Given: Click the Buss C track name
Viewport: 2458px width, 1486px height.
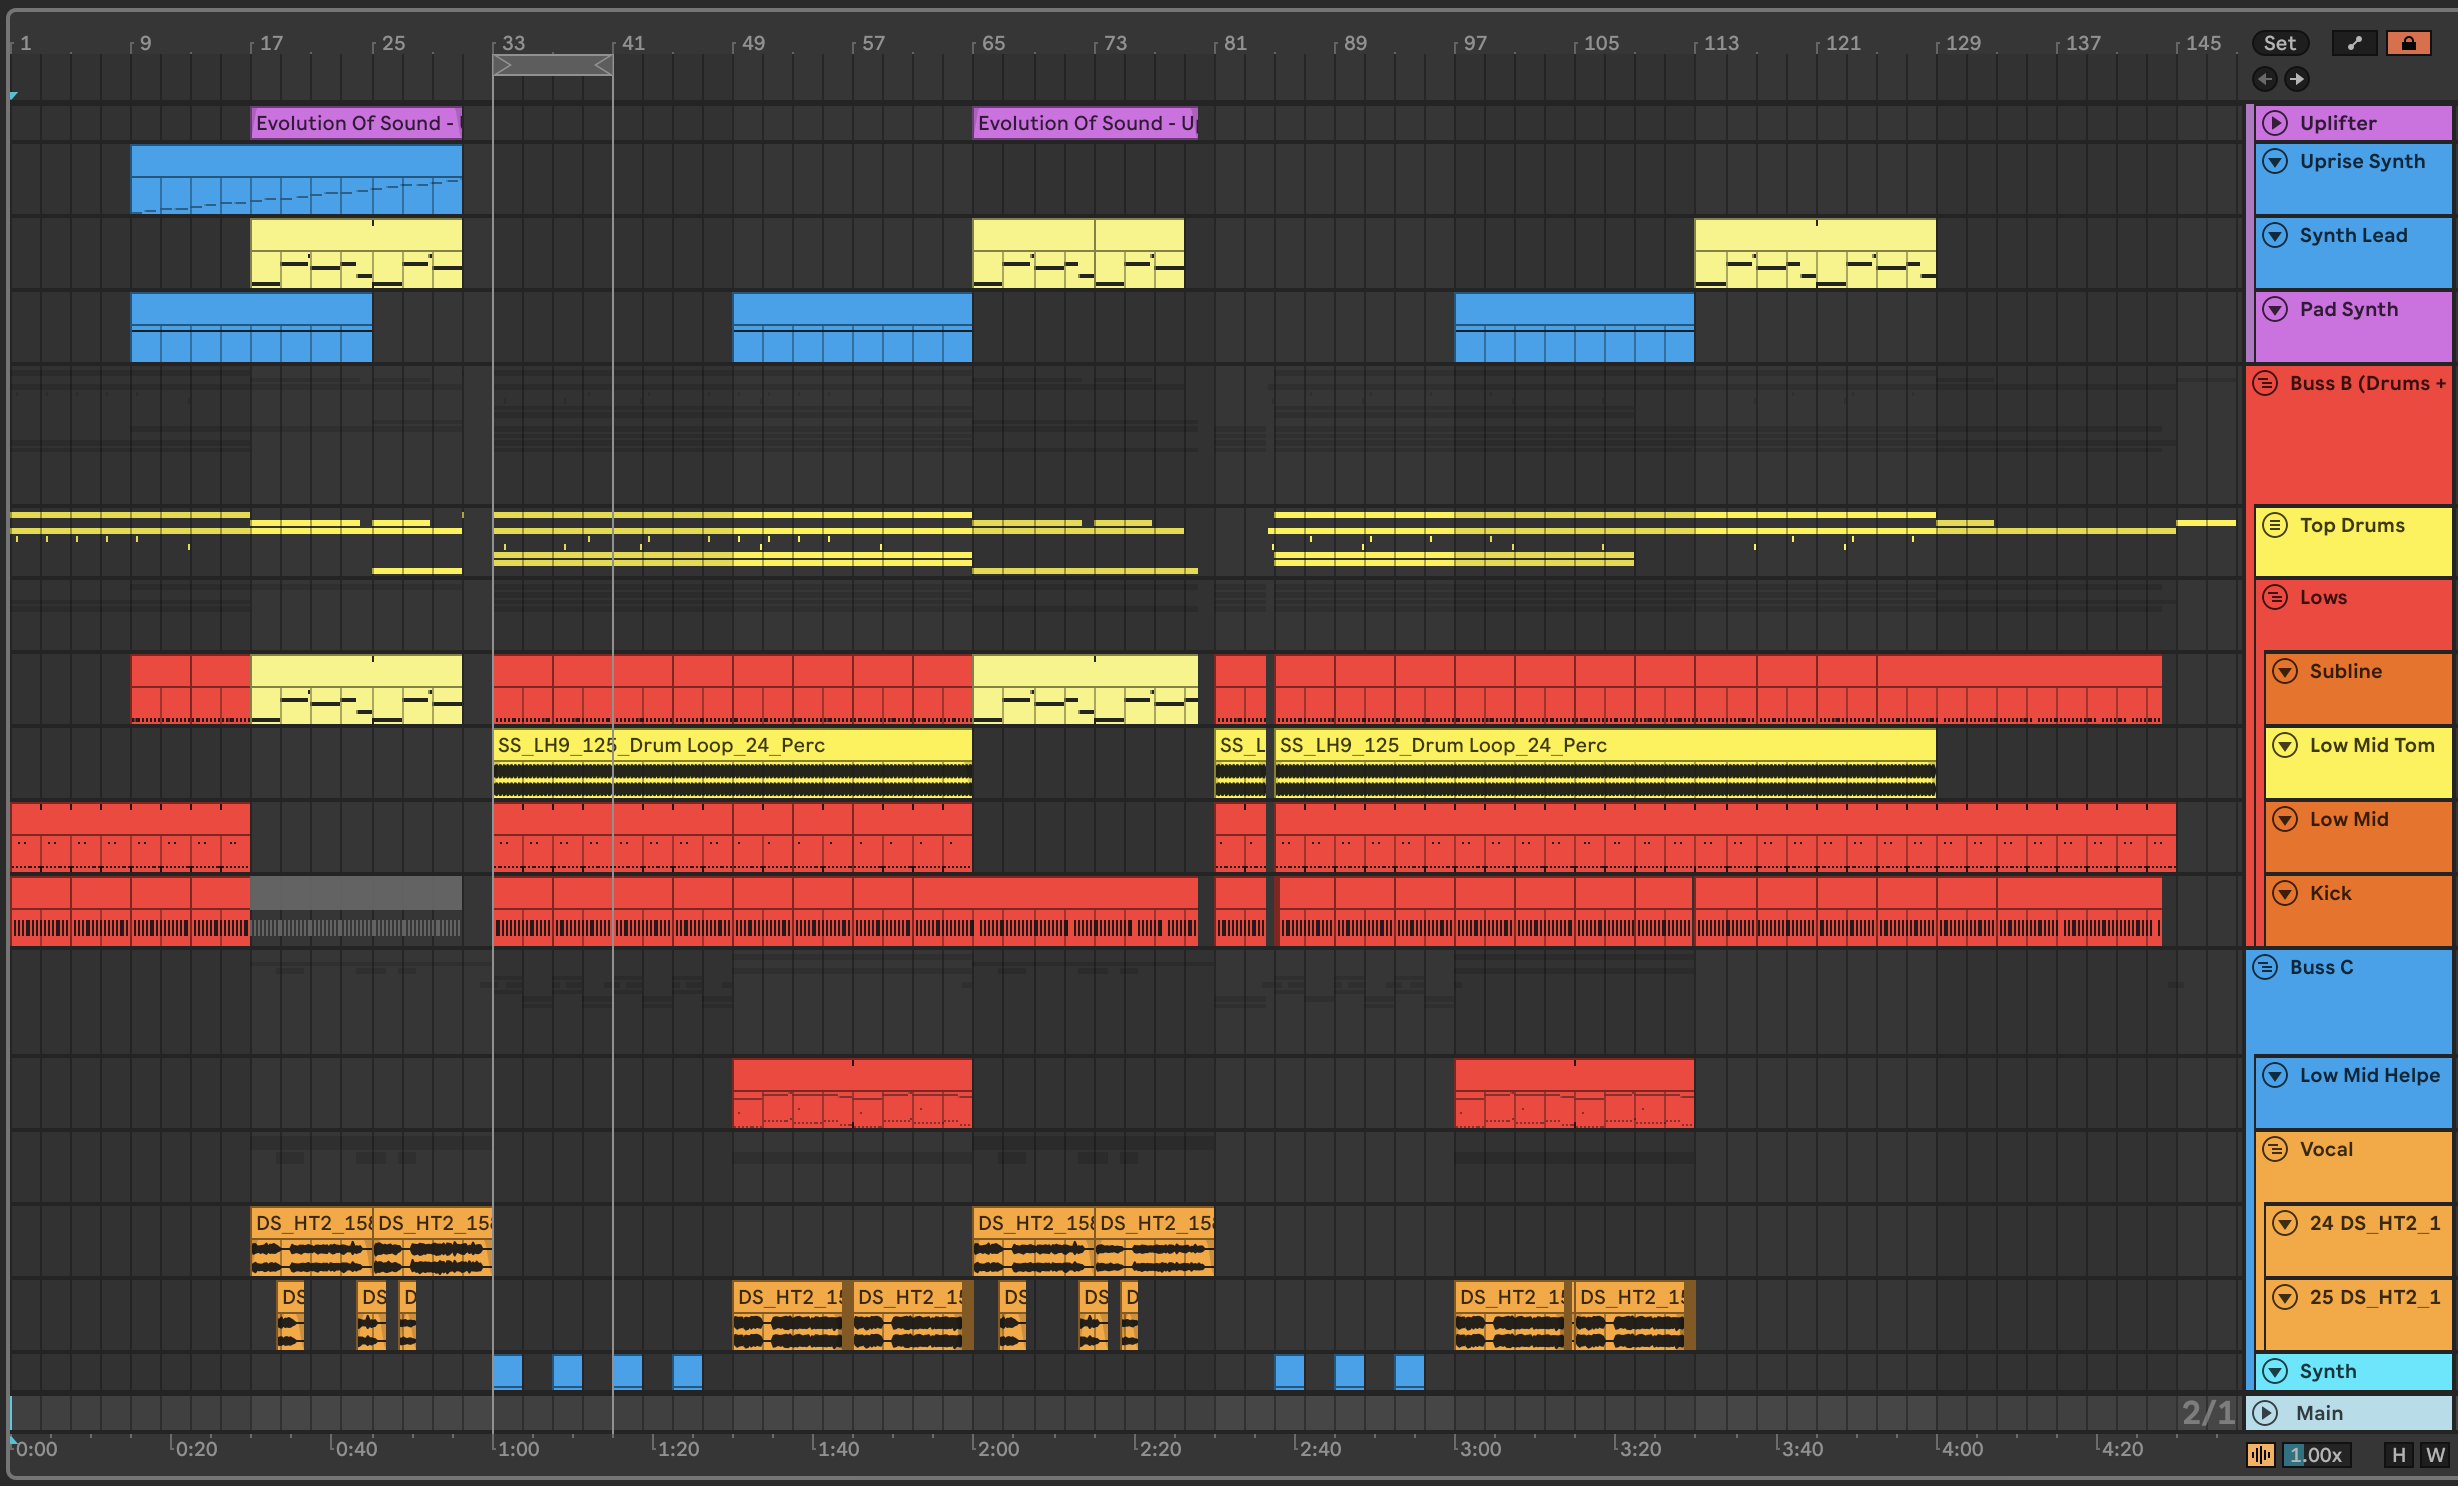Looking at the screenshot, I should (2321, 967).
